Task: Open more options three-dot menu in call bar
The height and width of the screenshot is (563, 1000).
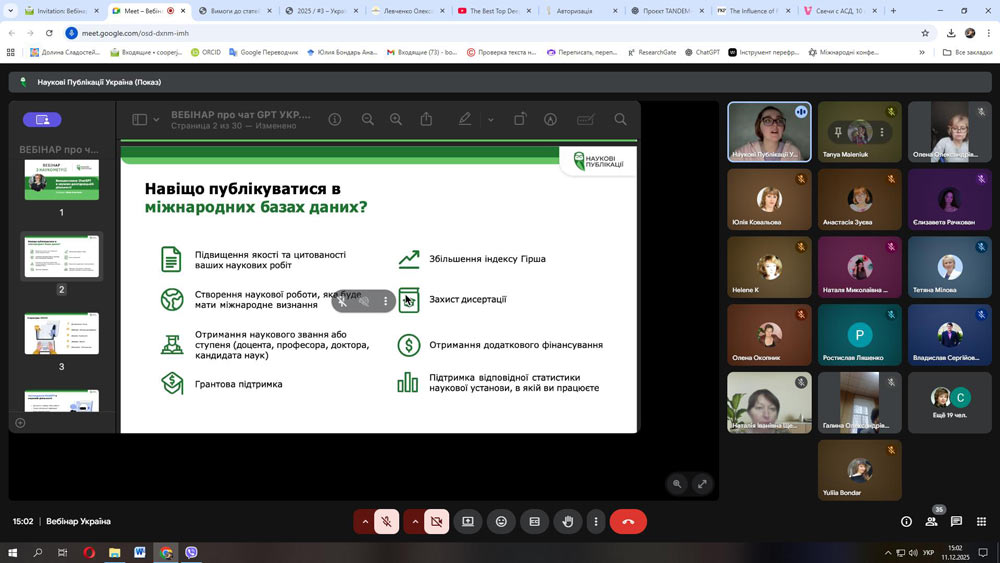Action: click(596, 521)
